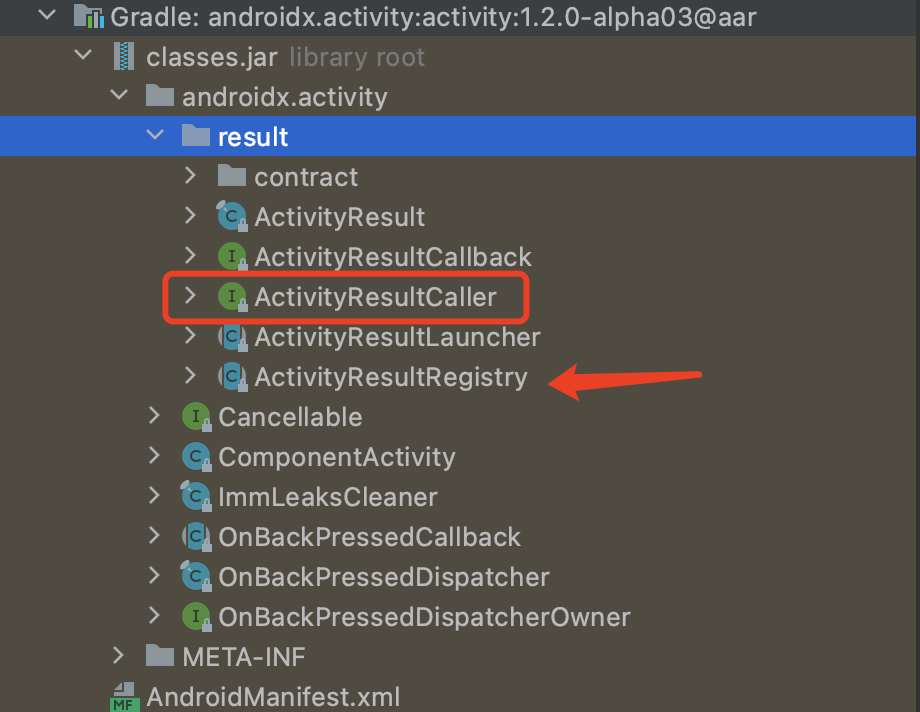The height and width of the screenshot is (712, 920).
Task: Collapse the classes.jar library root
Action: click(83, 56)
